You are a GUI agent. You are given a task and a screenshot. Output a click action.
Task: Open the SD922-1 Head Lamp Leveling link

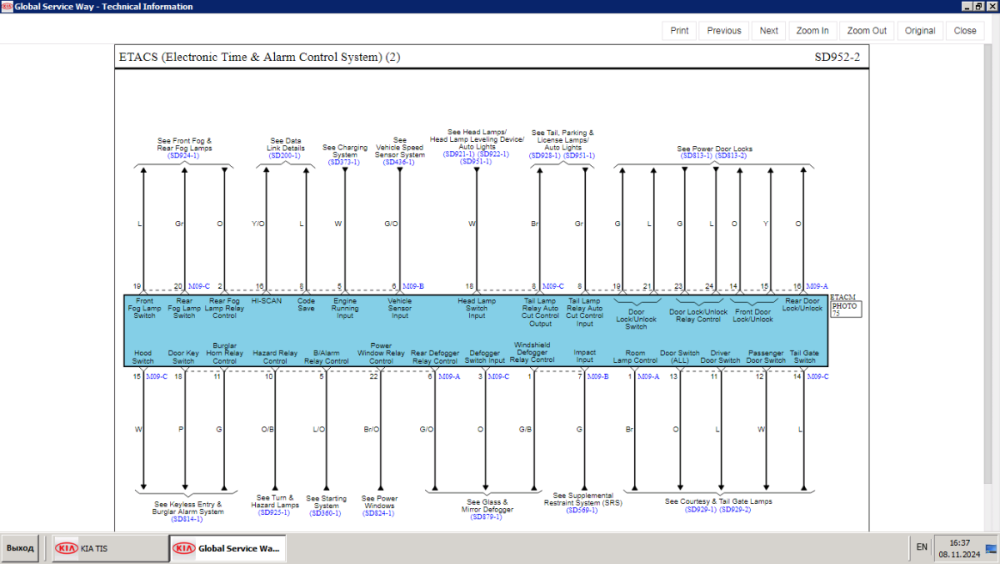[x=494, y=154]
